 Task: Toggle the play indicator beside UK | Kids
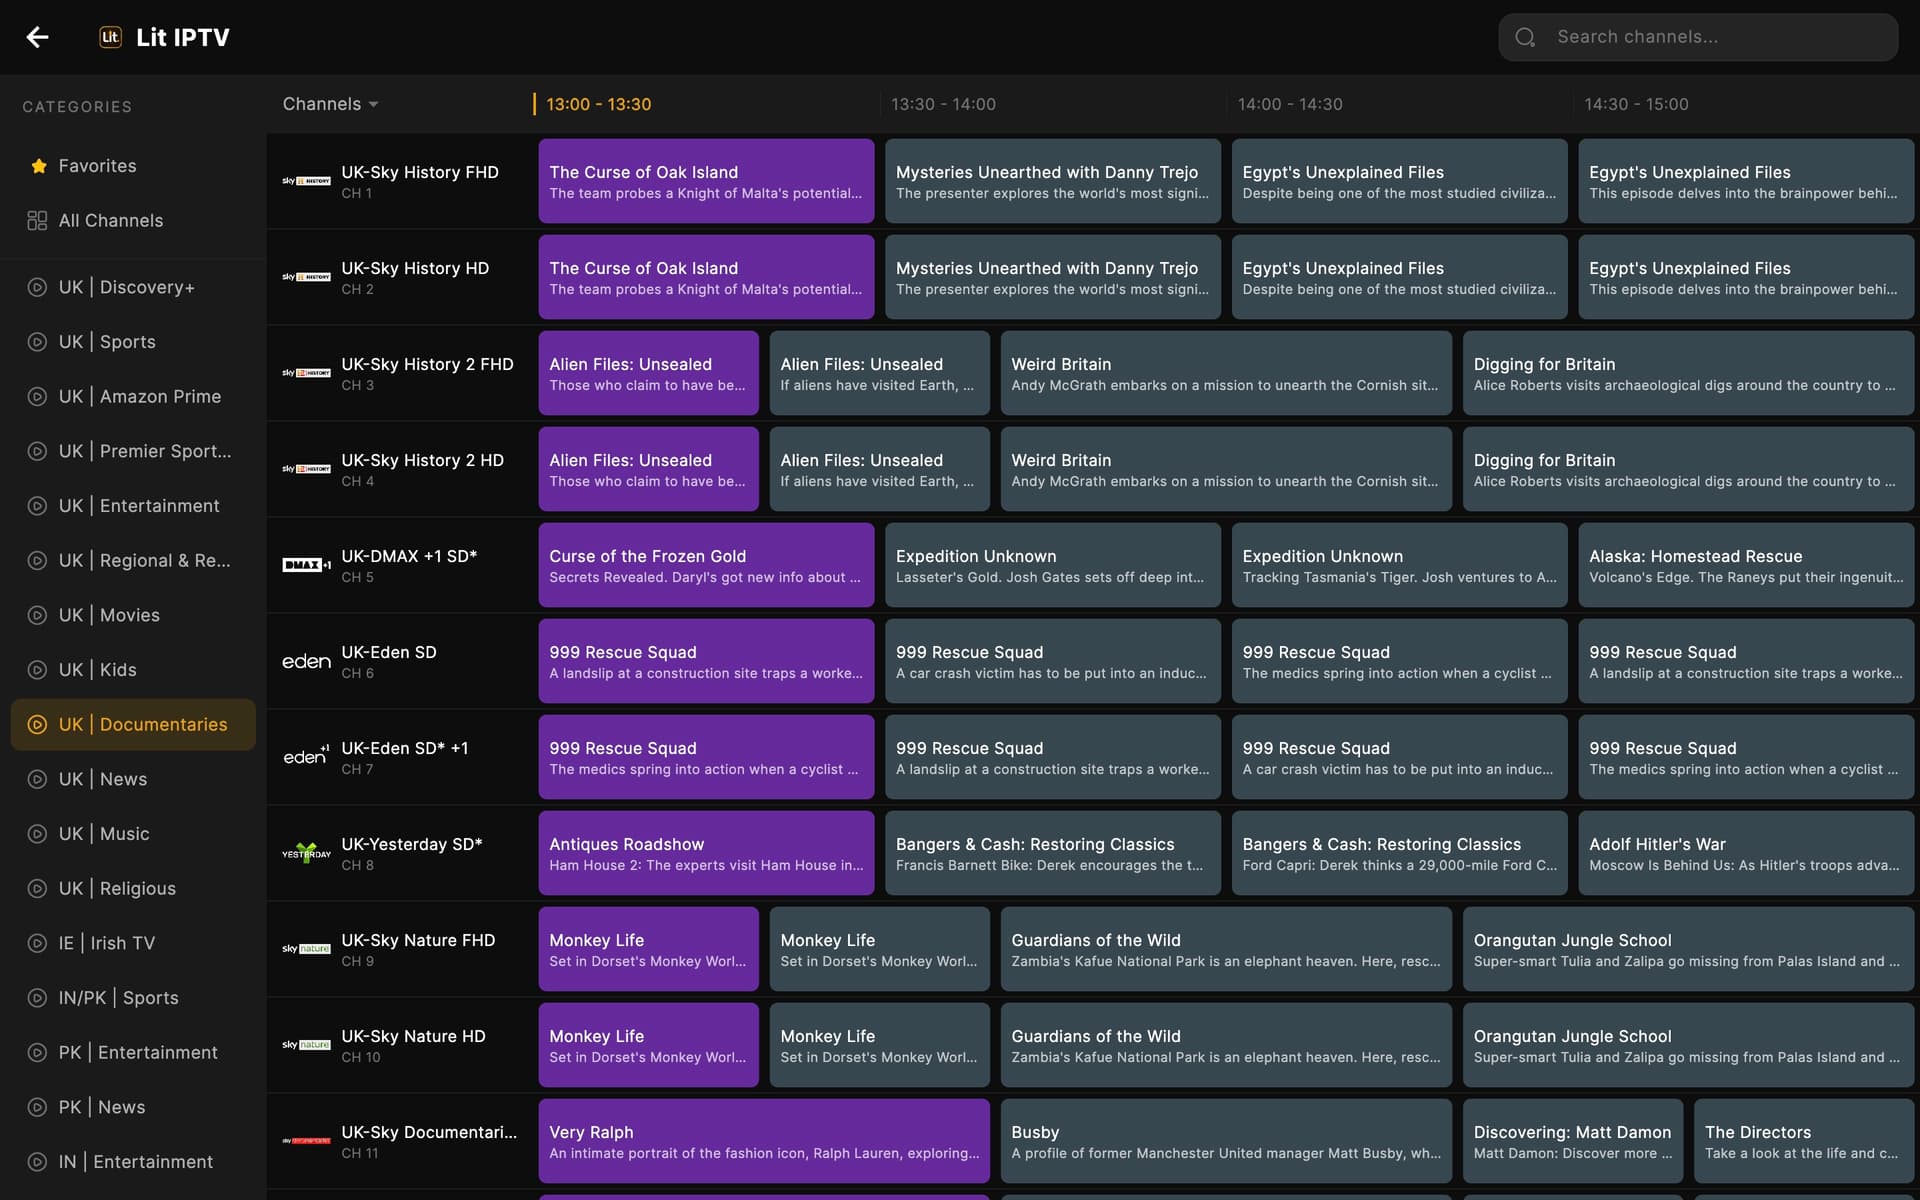pos(37,670)
